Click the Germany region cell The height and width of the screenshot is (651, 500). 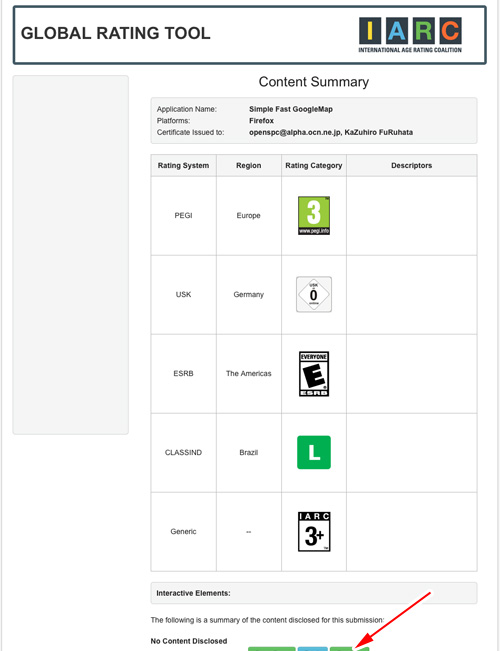248,294
